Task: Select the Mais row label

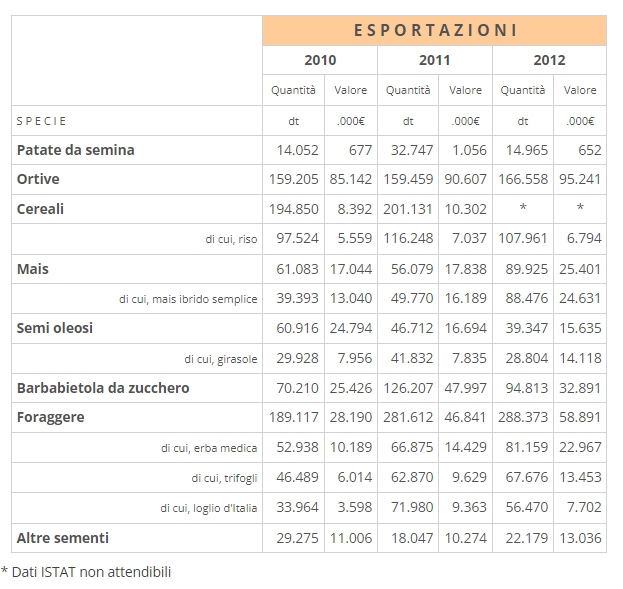Action: tap(33, 269)
